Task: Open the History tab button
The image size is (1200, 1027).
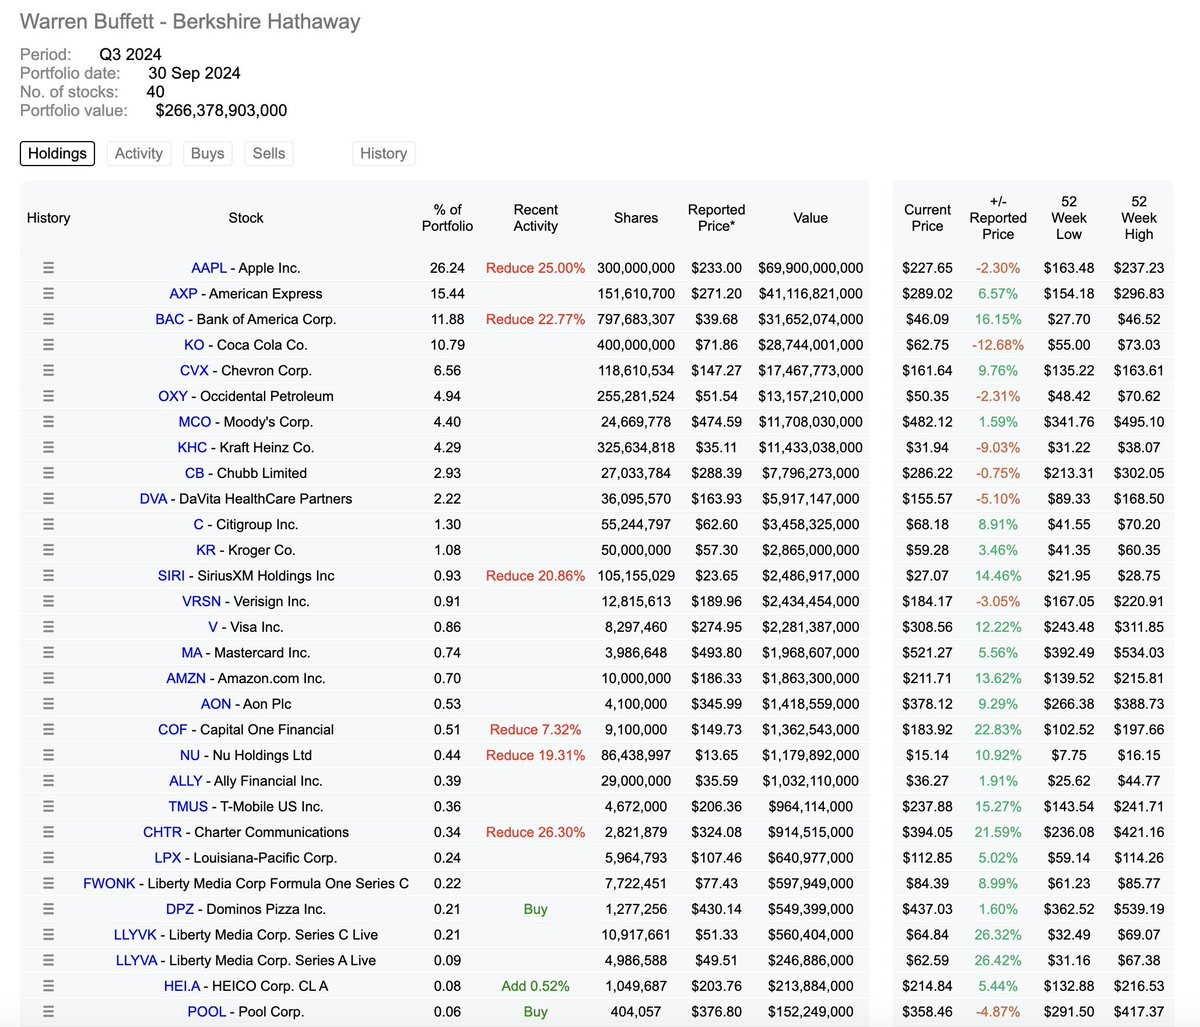Action: [383, 153]
